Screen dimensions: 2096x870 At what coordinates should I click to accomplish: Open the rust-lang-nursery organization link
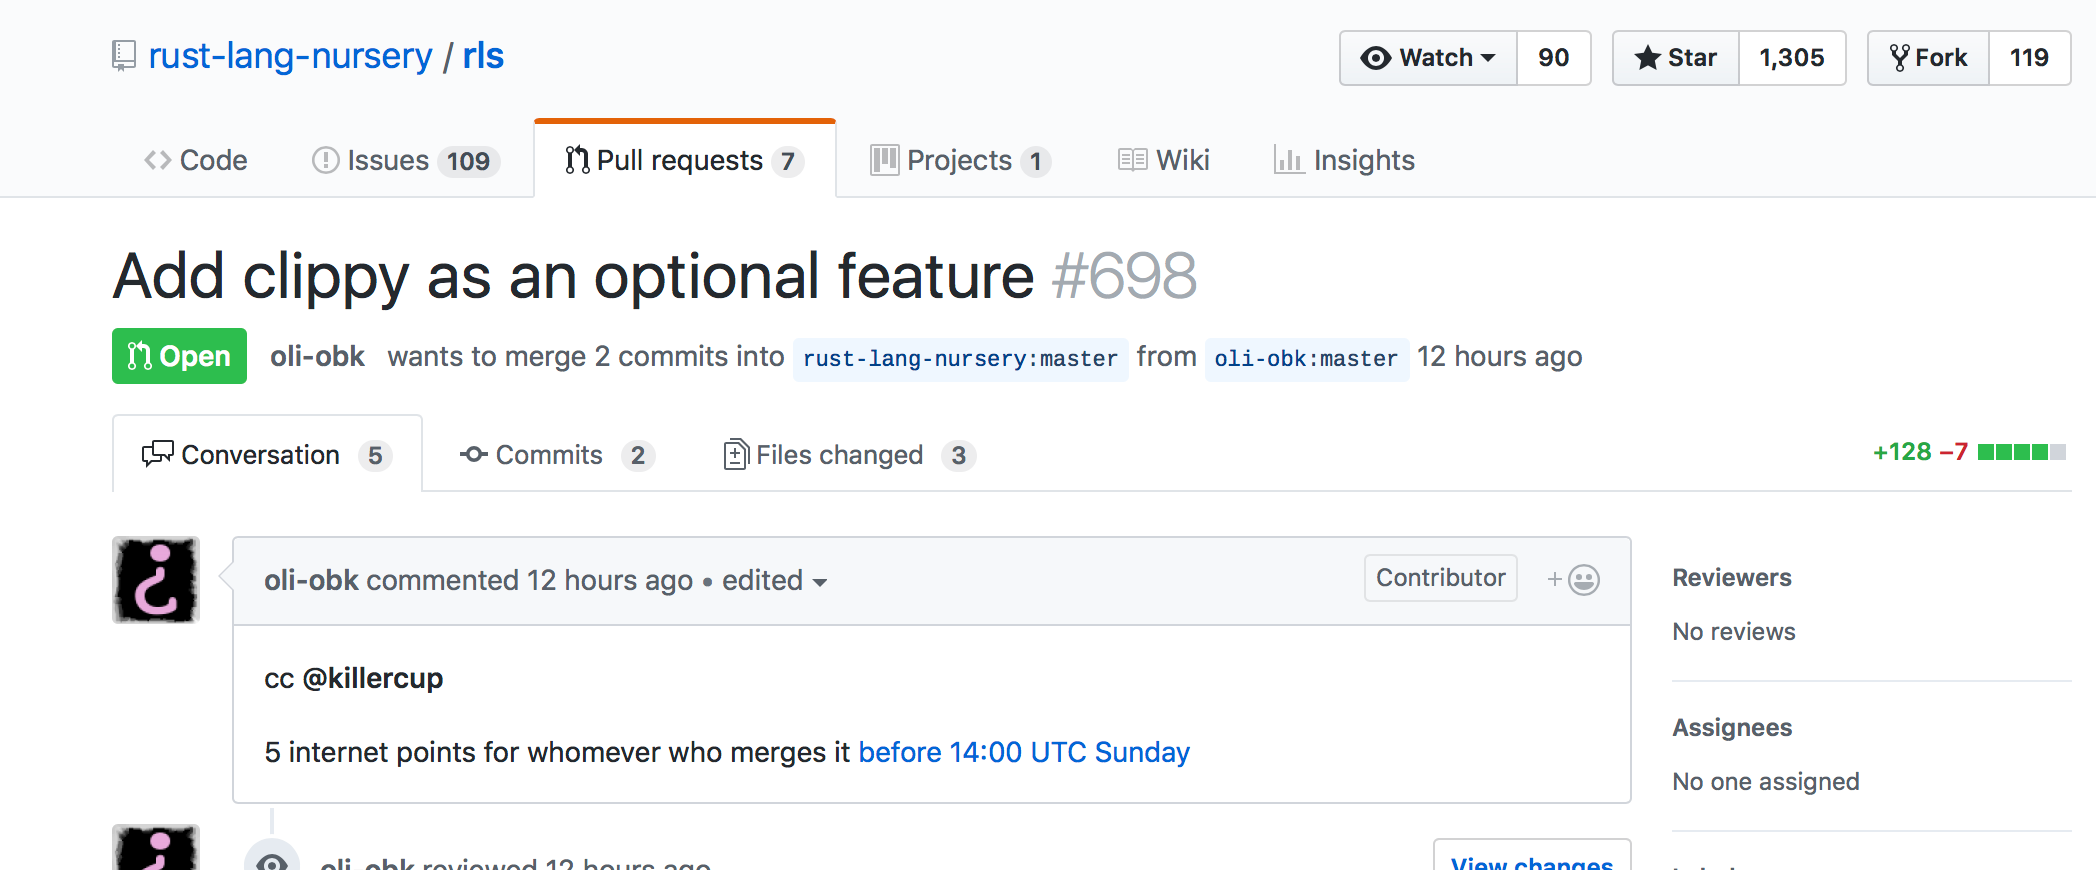point(290,56)
